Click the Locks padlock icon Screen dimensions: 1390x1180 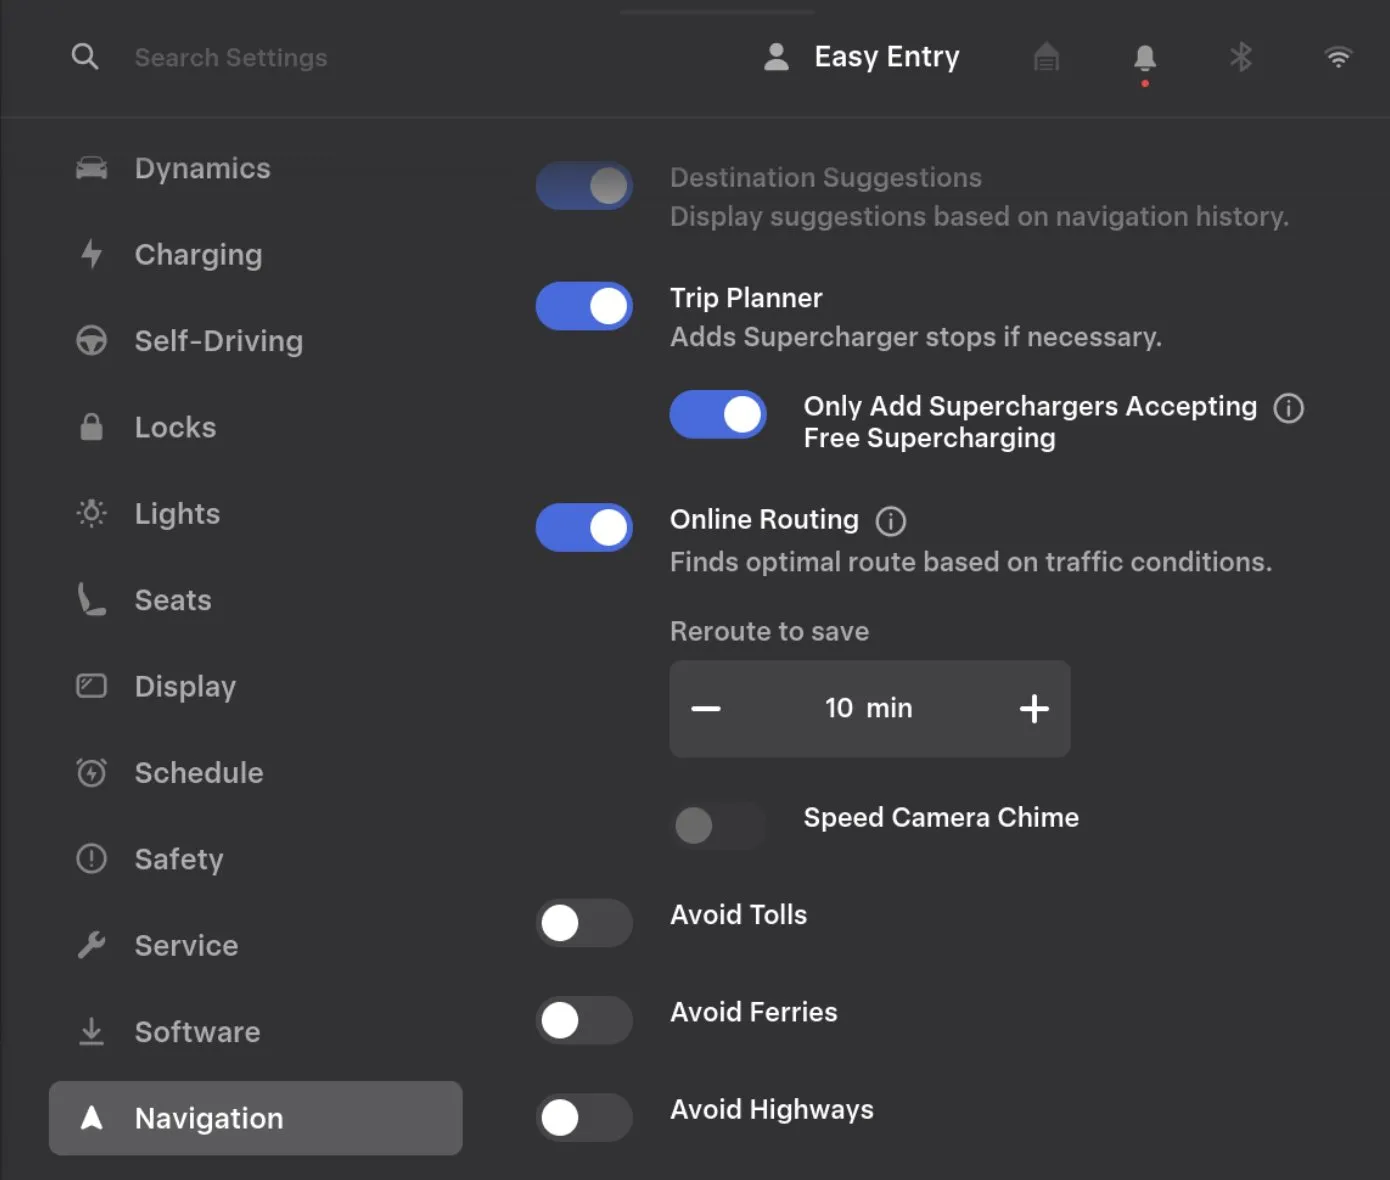pos(91,426)
